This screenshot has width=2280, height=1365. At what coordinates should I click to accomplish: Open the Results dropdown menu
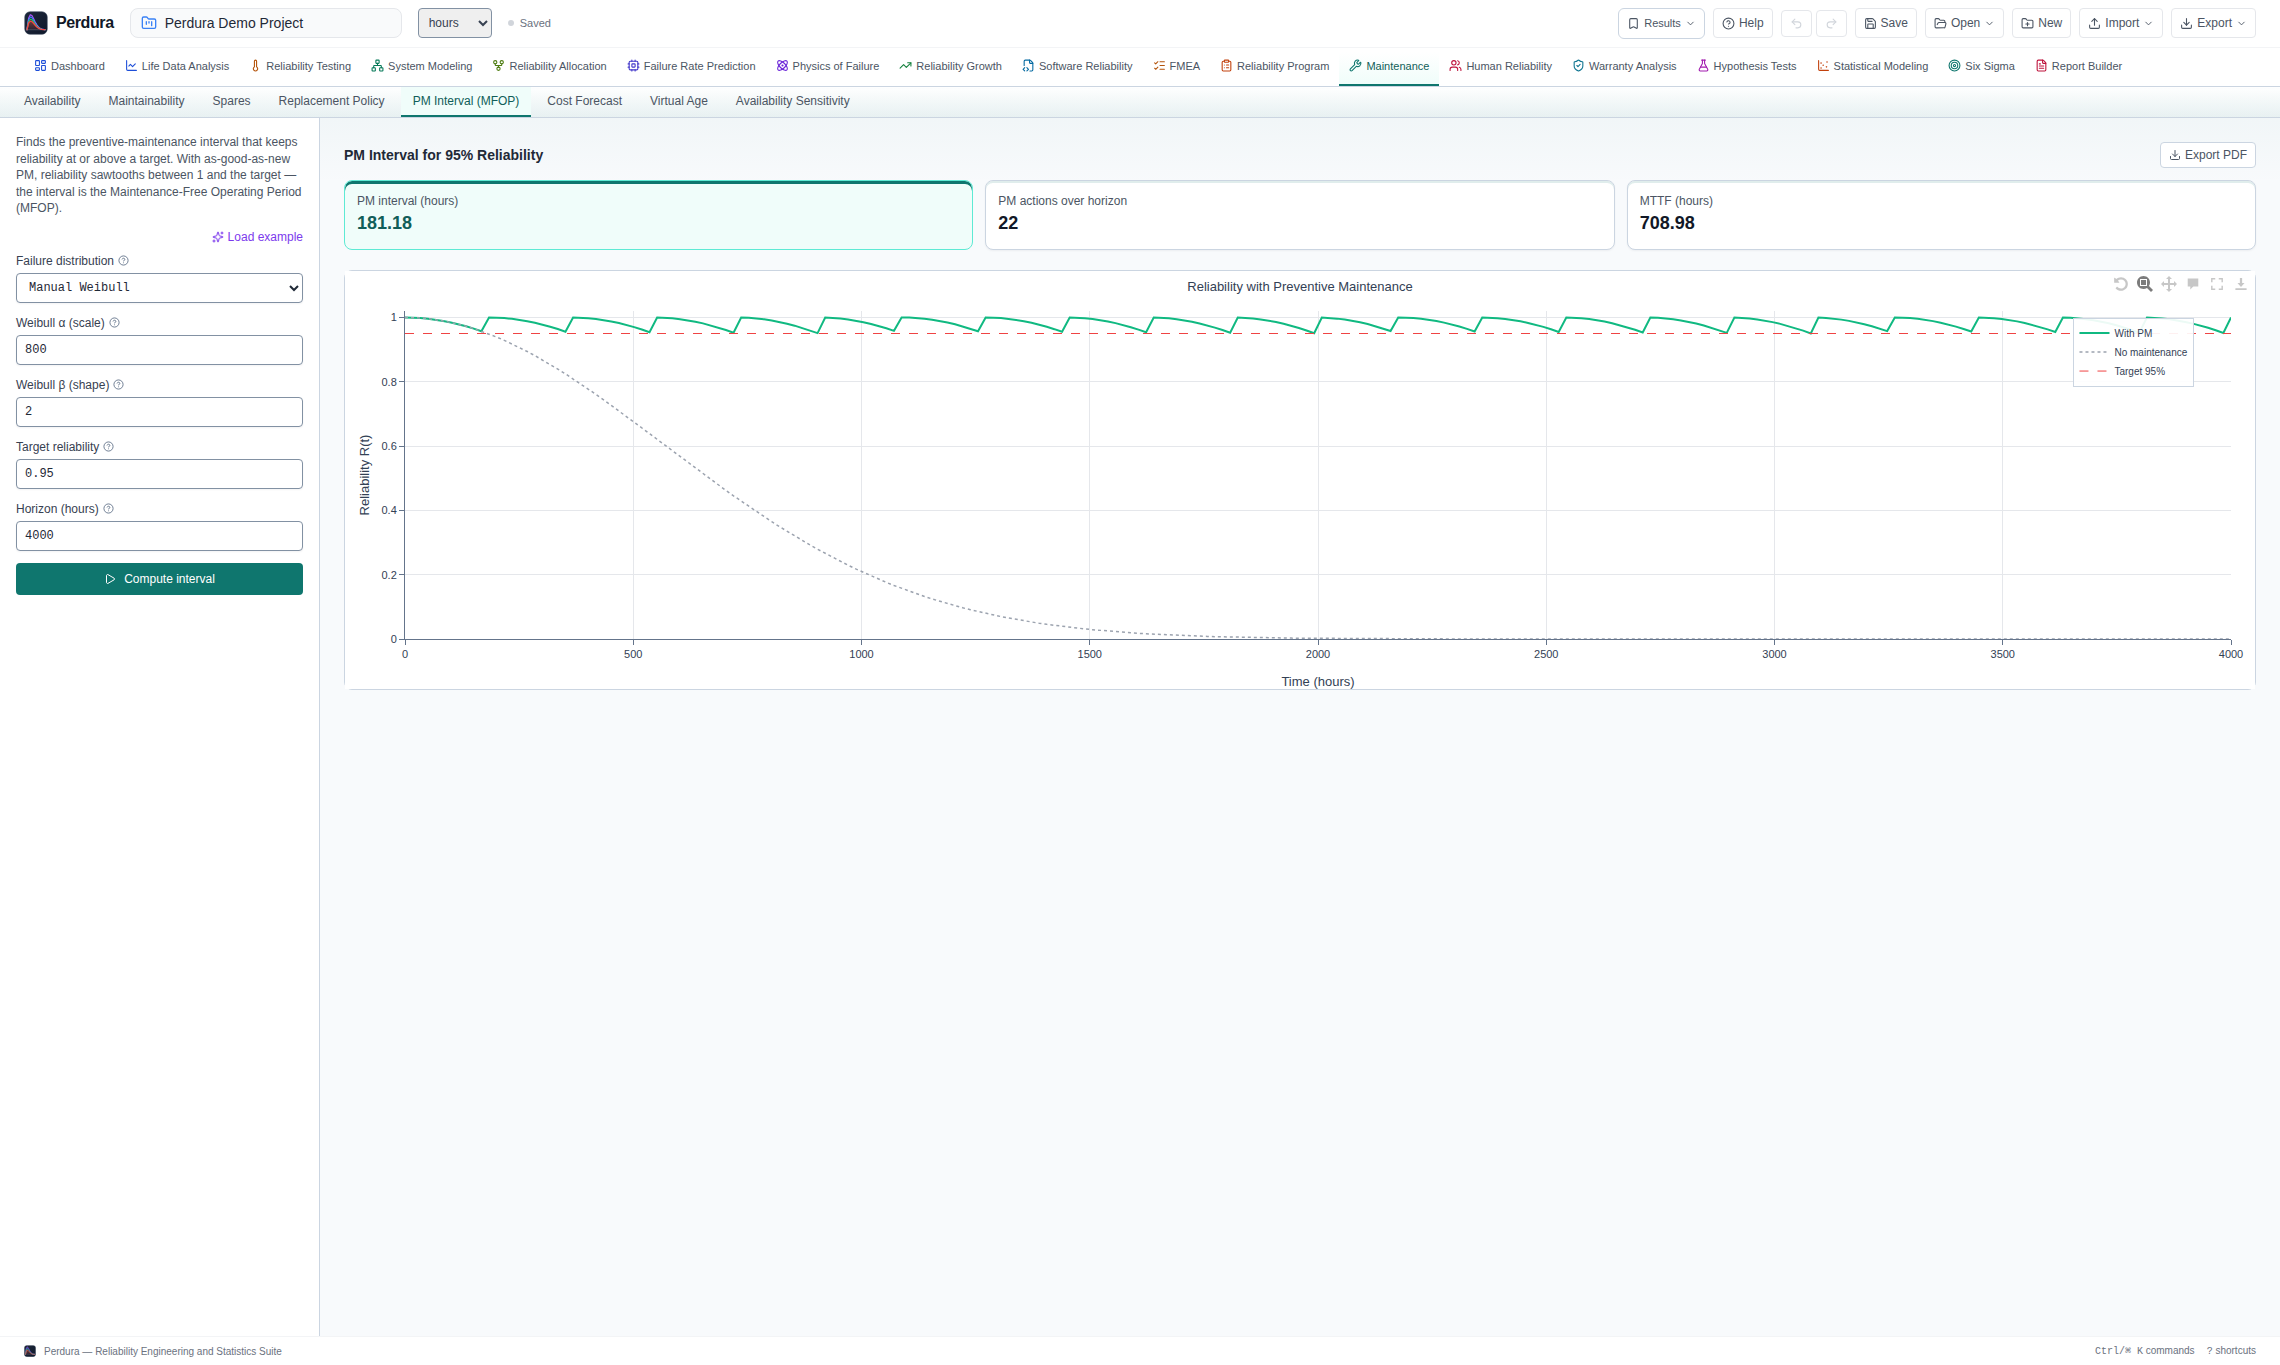pyautogui.click(x=1661, y=23)
